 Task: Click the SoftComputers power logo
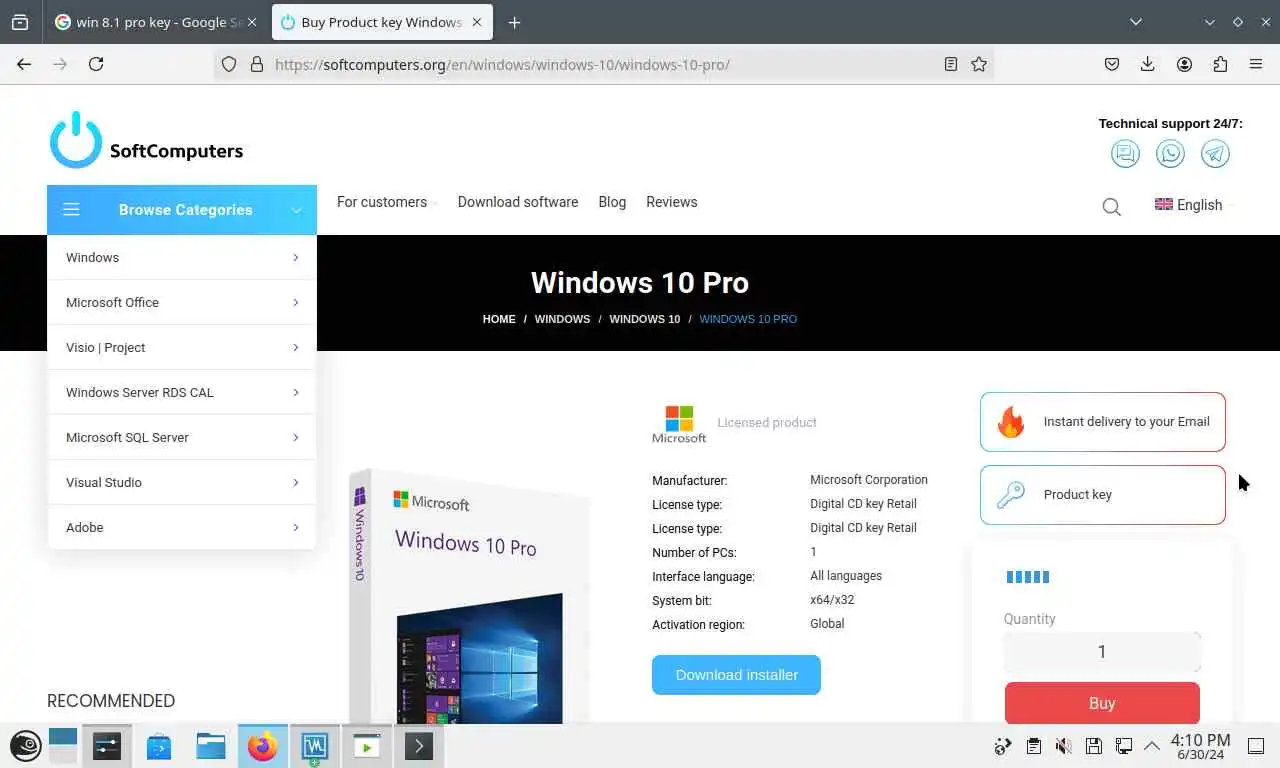[x=76, y=140]
